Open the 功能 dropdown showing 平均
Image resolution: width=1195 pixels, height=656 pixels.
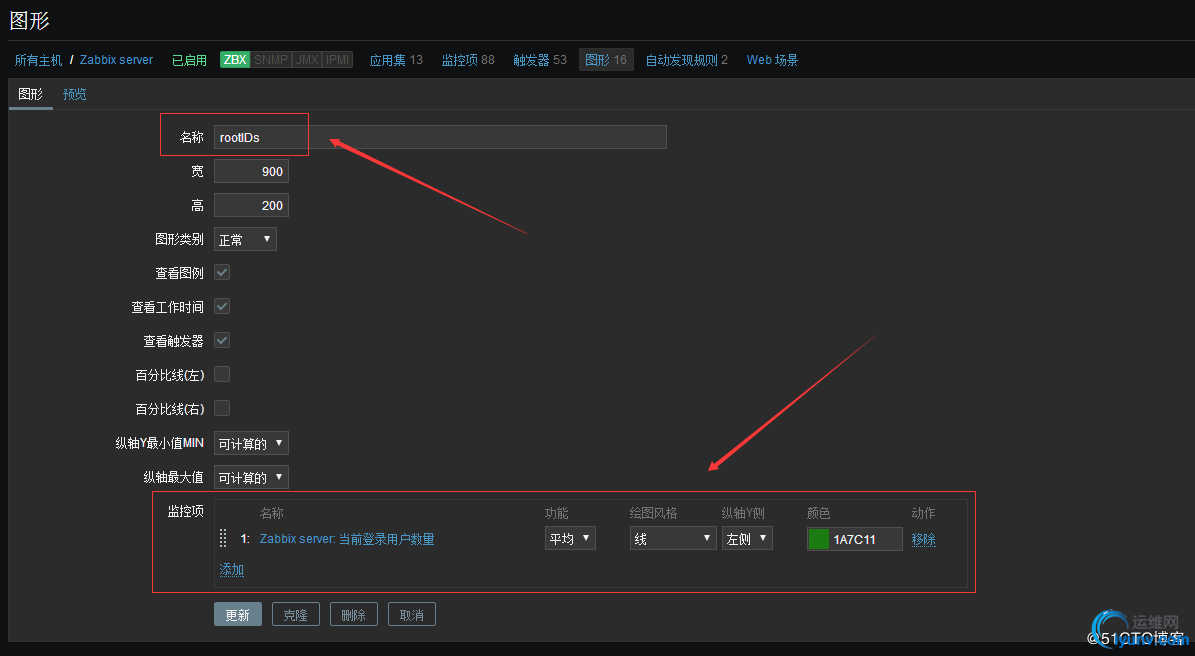tap(570, 539)
